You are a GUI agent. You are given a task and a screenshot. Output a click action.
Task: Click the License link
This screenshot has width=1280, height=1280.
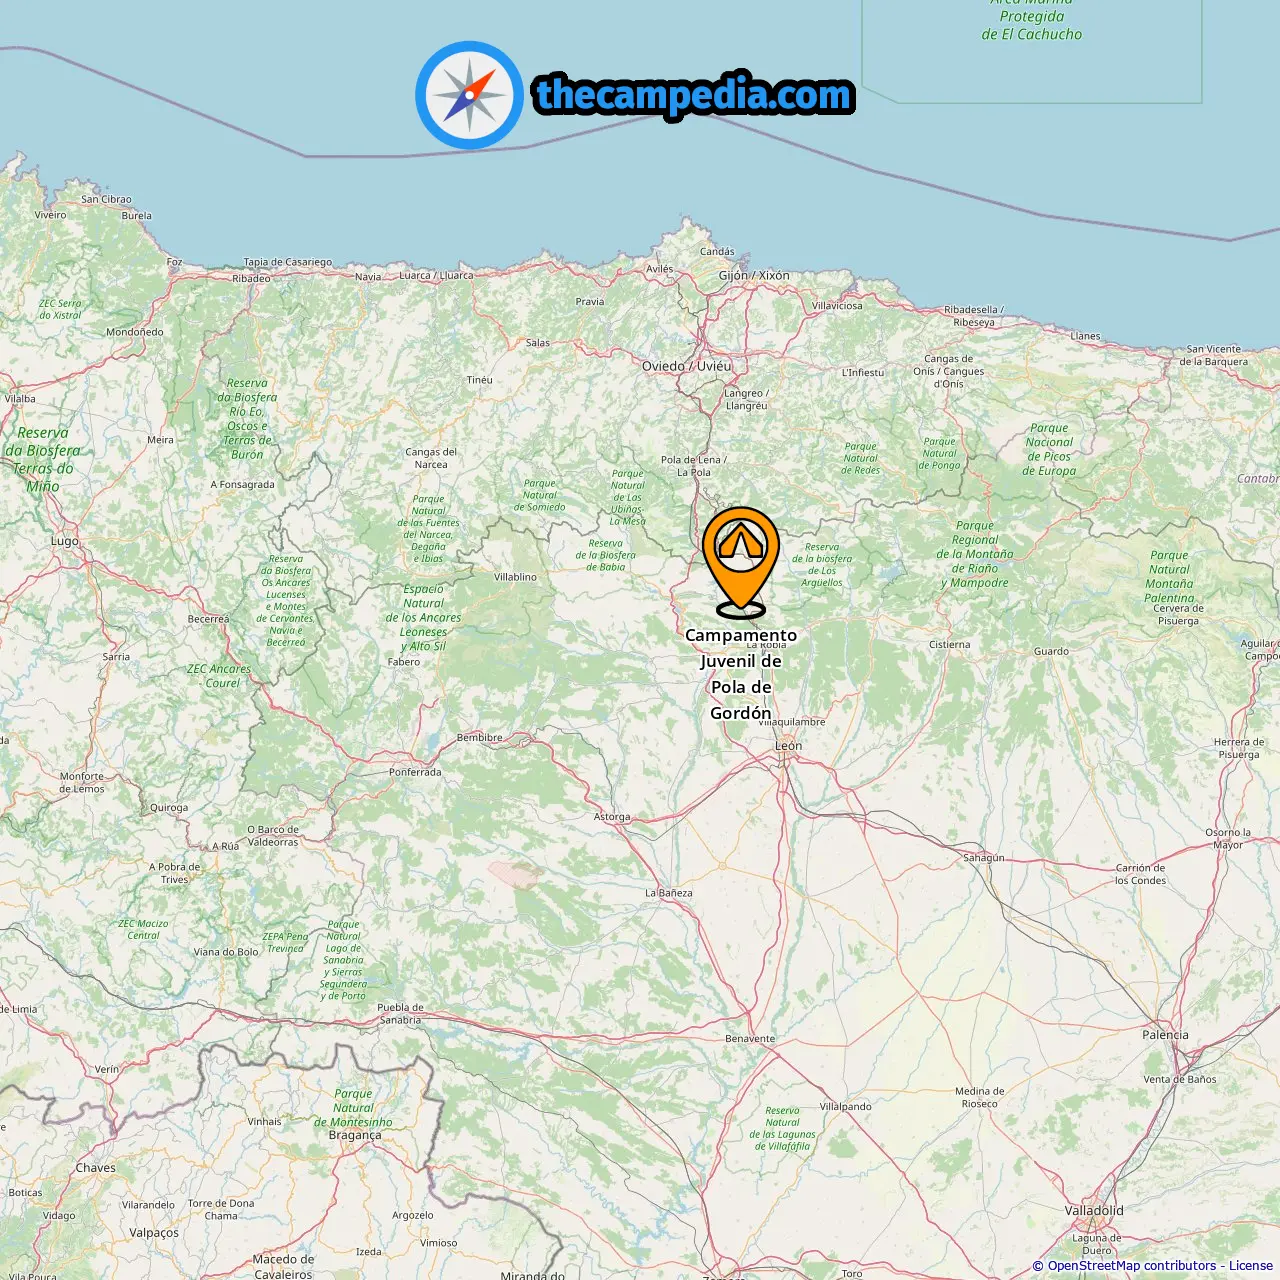pos(1251,1266)
